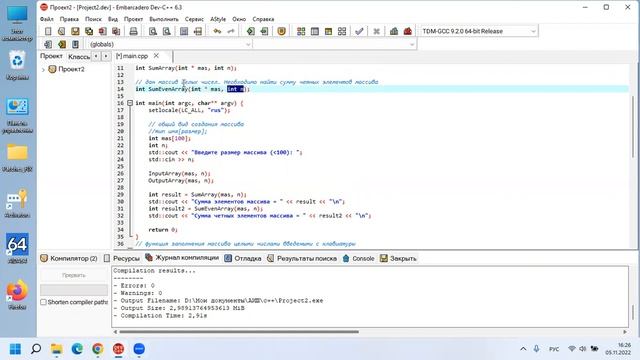Image resolution: width=640 pixels, height=360 pixels.
Task: Undo the last edit with the toolbar arrow
Action: click(217, 31)
